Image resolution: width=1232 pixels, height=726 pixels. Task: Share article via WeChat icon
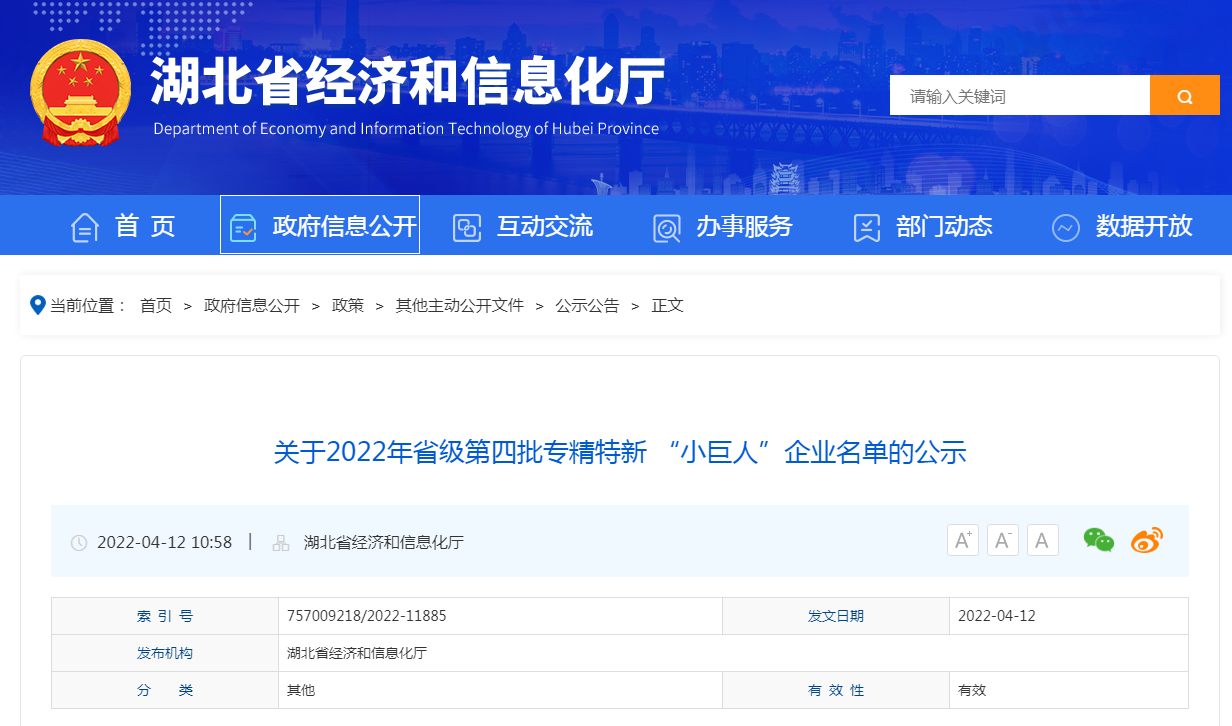(1098, 541)
